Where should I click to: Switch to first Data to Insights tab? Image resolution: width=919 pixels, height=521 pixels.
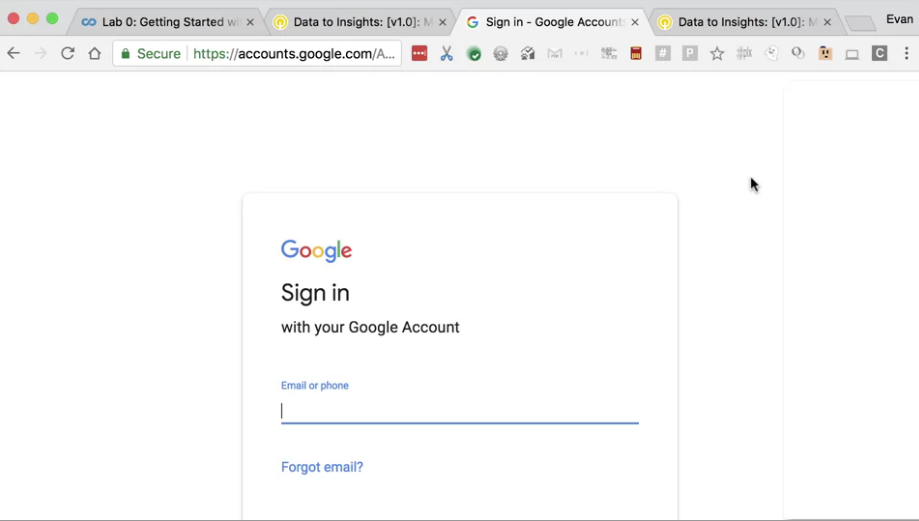[x=360, y=22]
